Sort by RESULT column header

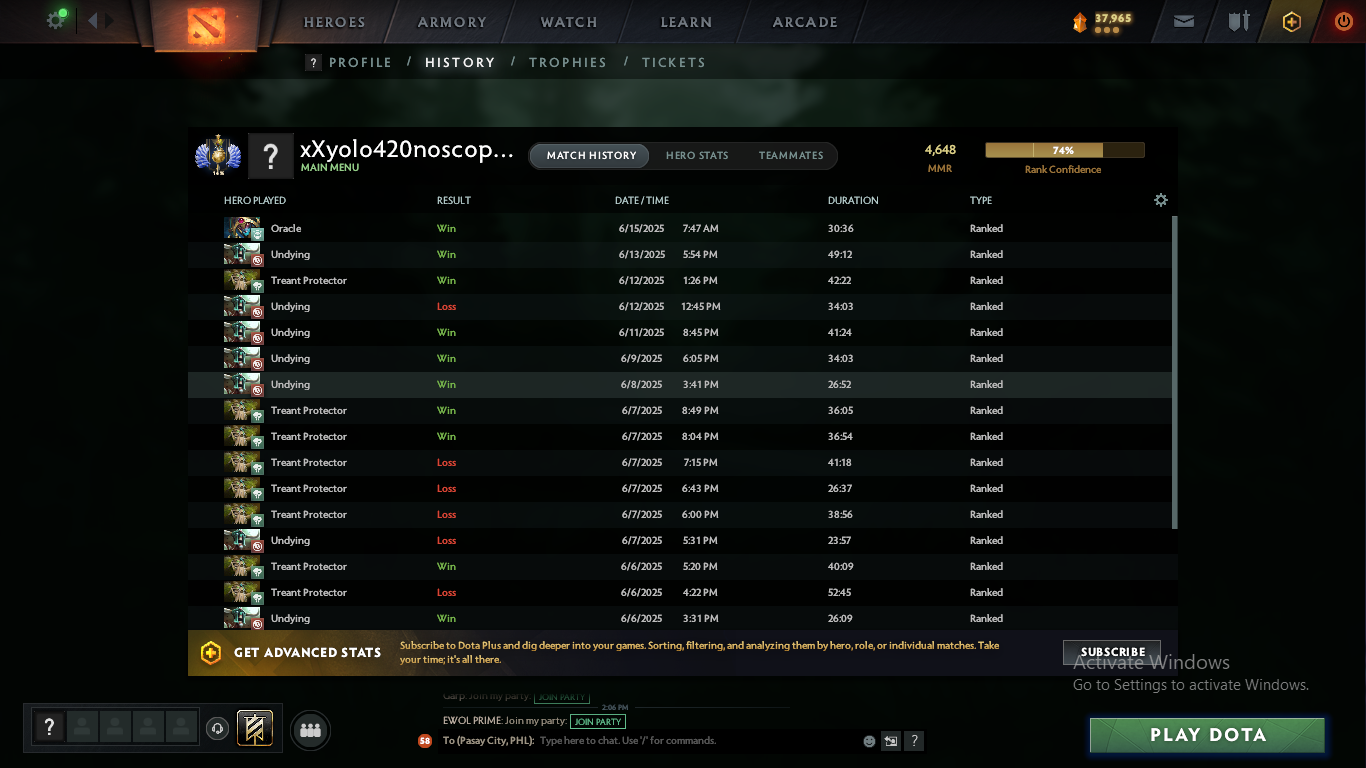[x=453, y=200]
